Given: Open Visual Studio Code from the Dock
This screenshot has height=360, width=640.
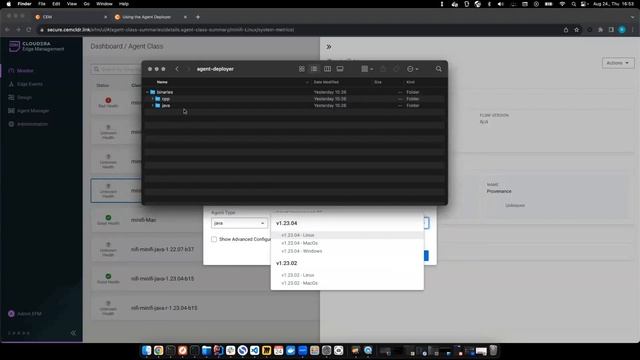Looking at the screenshot, I should click(255, 350).
